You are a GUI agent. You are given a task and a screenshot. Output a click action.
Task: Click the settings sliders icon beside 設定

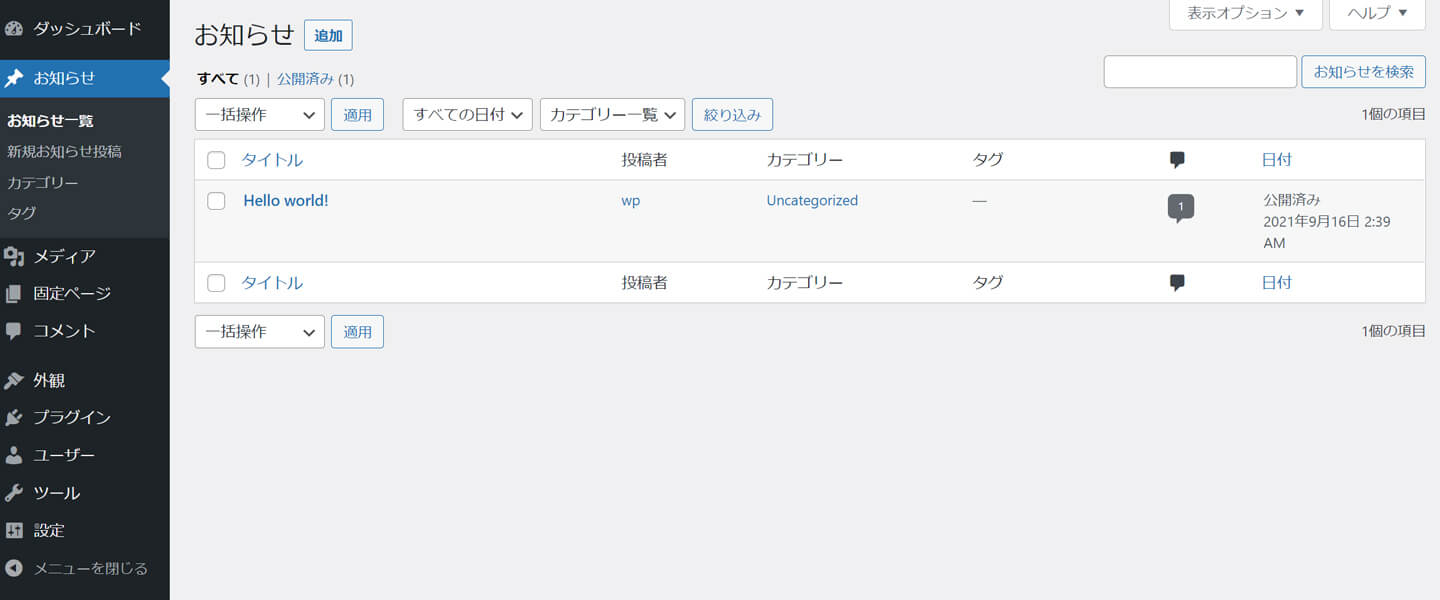coord(14,530)
